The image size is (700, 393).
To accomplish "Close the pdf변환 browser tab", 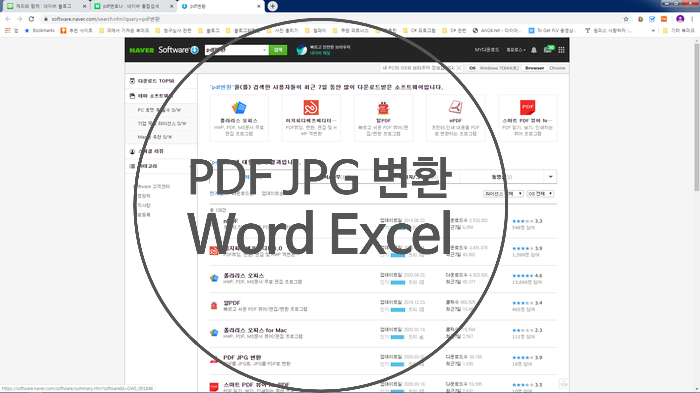I will point(258,6).
